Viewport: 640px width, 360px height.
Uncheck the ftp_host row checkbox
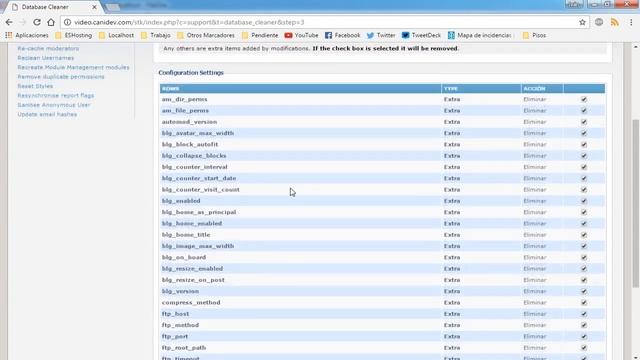(584, 314)
